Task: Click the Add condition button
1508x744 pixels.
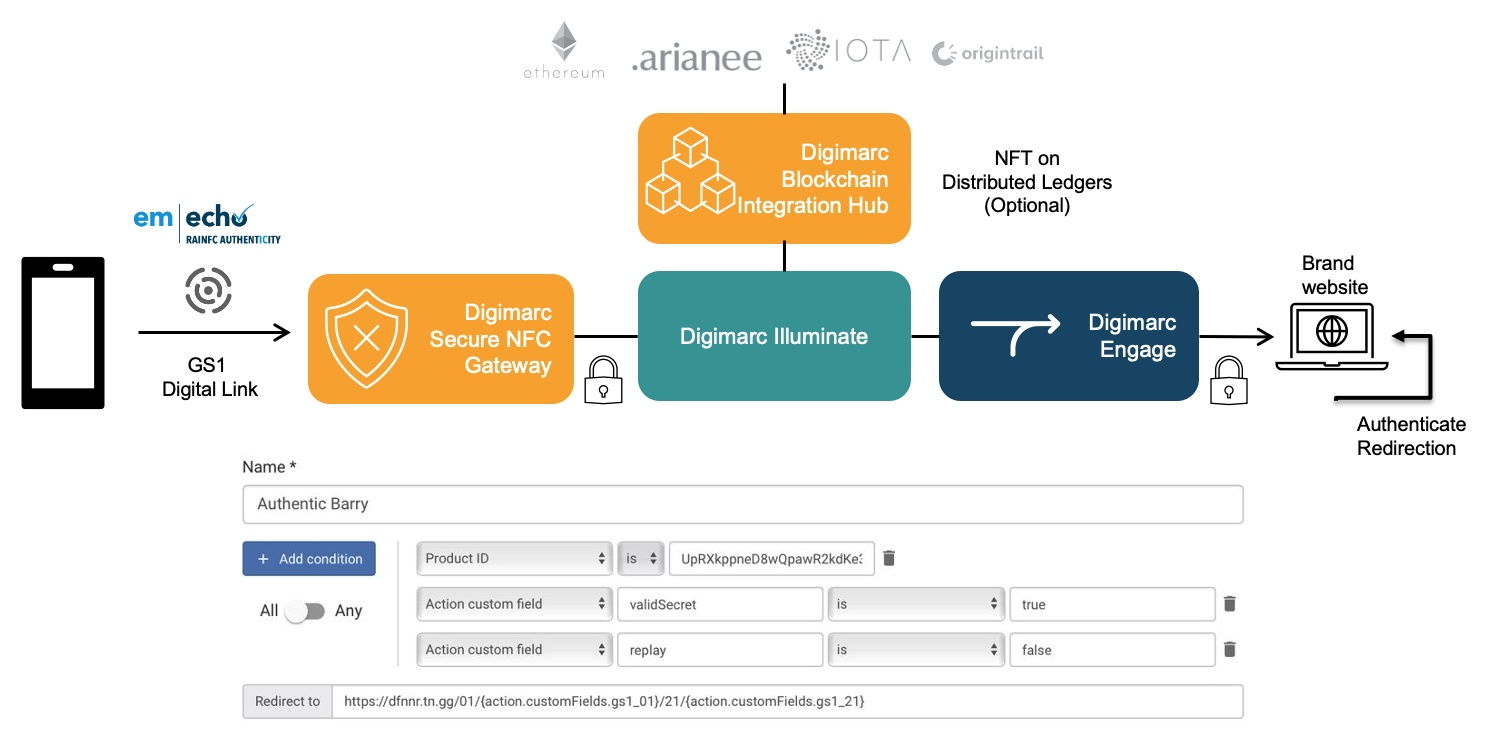Action: [309, 559]
